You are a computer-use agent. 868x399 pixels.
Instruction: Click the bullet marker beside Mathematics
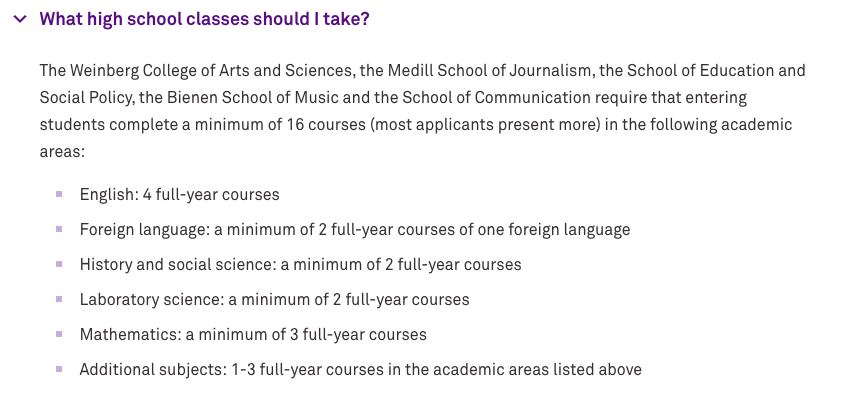click(59, 334)
